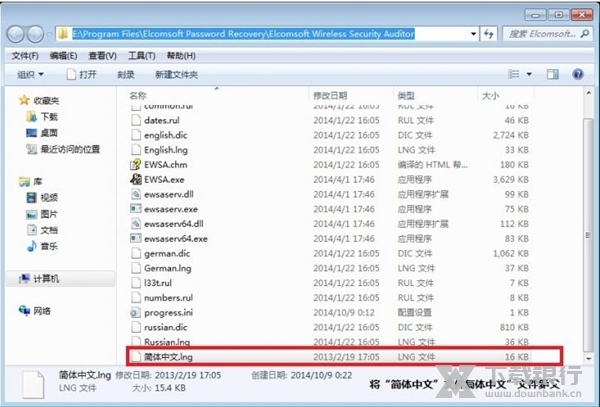Click the 2014/10/9 0:12 date cell
The image size is (600, 407).
point(344,313)
